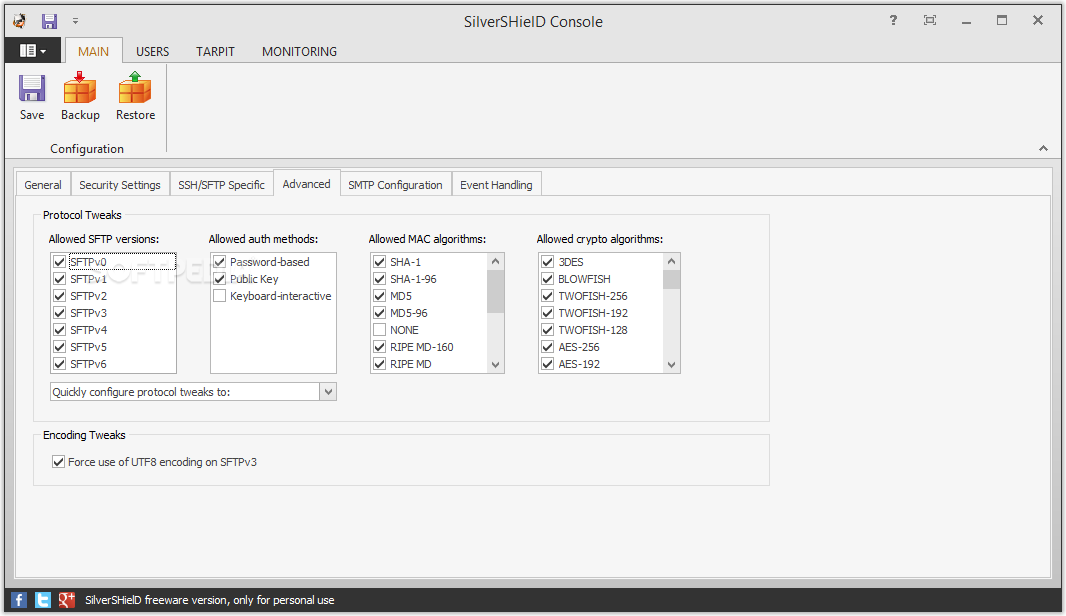Toggle the TWOFISH-192 checkbox

548,313
